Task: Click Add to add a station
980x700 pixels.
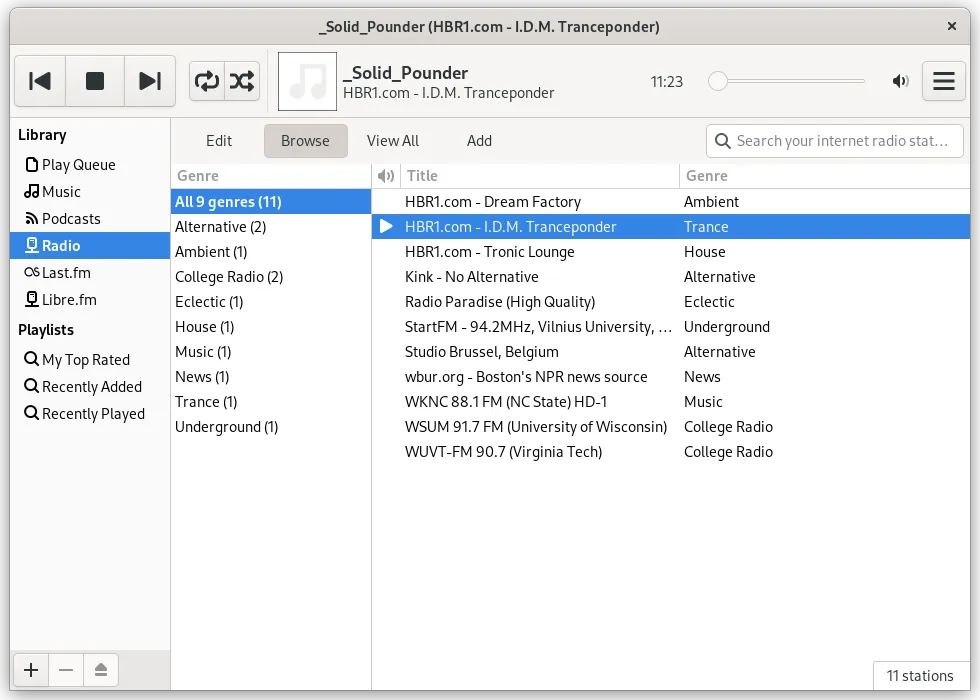Action: [479, 141]
